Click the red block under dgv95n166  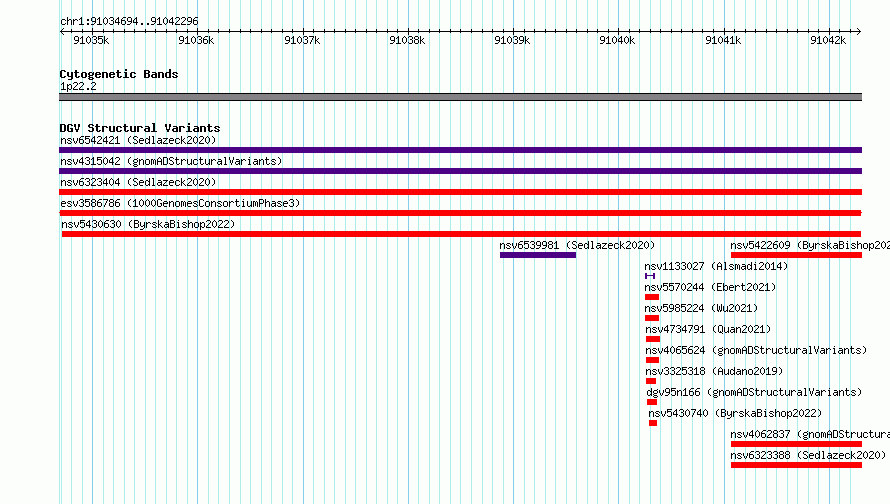652,402
